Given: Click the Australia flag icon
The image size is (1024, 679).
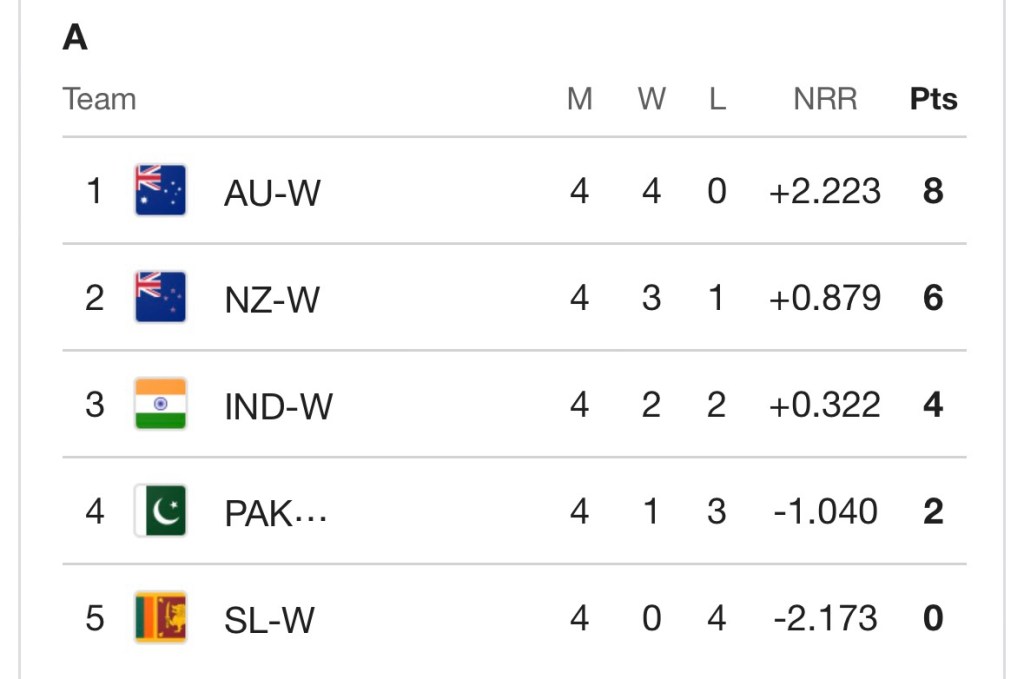Looking at the screenshot, I should point(160,190).
